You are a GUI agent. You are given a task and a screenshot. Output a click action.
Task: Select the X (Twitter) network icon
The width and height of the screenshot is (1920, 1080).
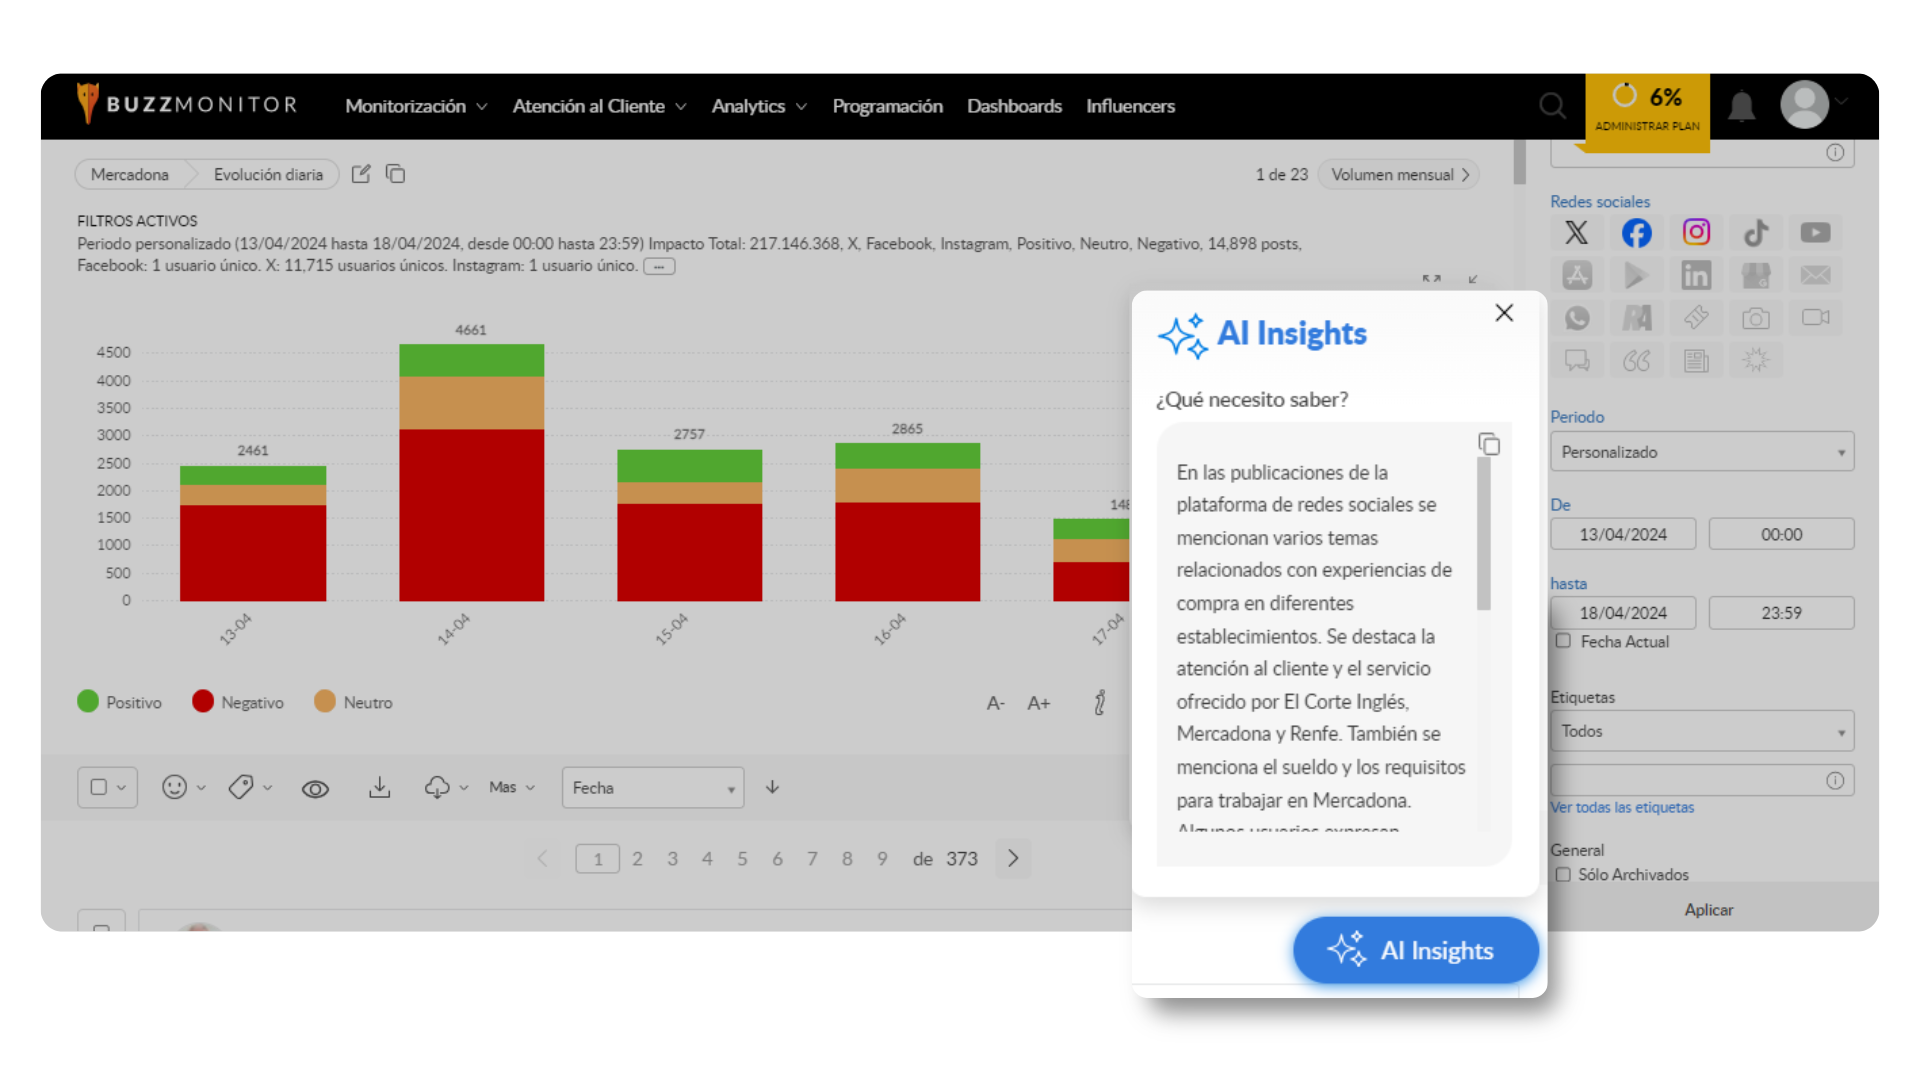pyautogui.click(x=1577, y=233)
